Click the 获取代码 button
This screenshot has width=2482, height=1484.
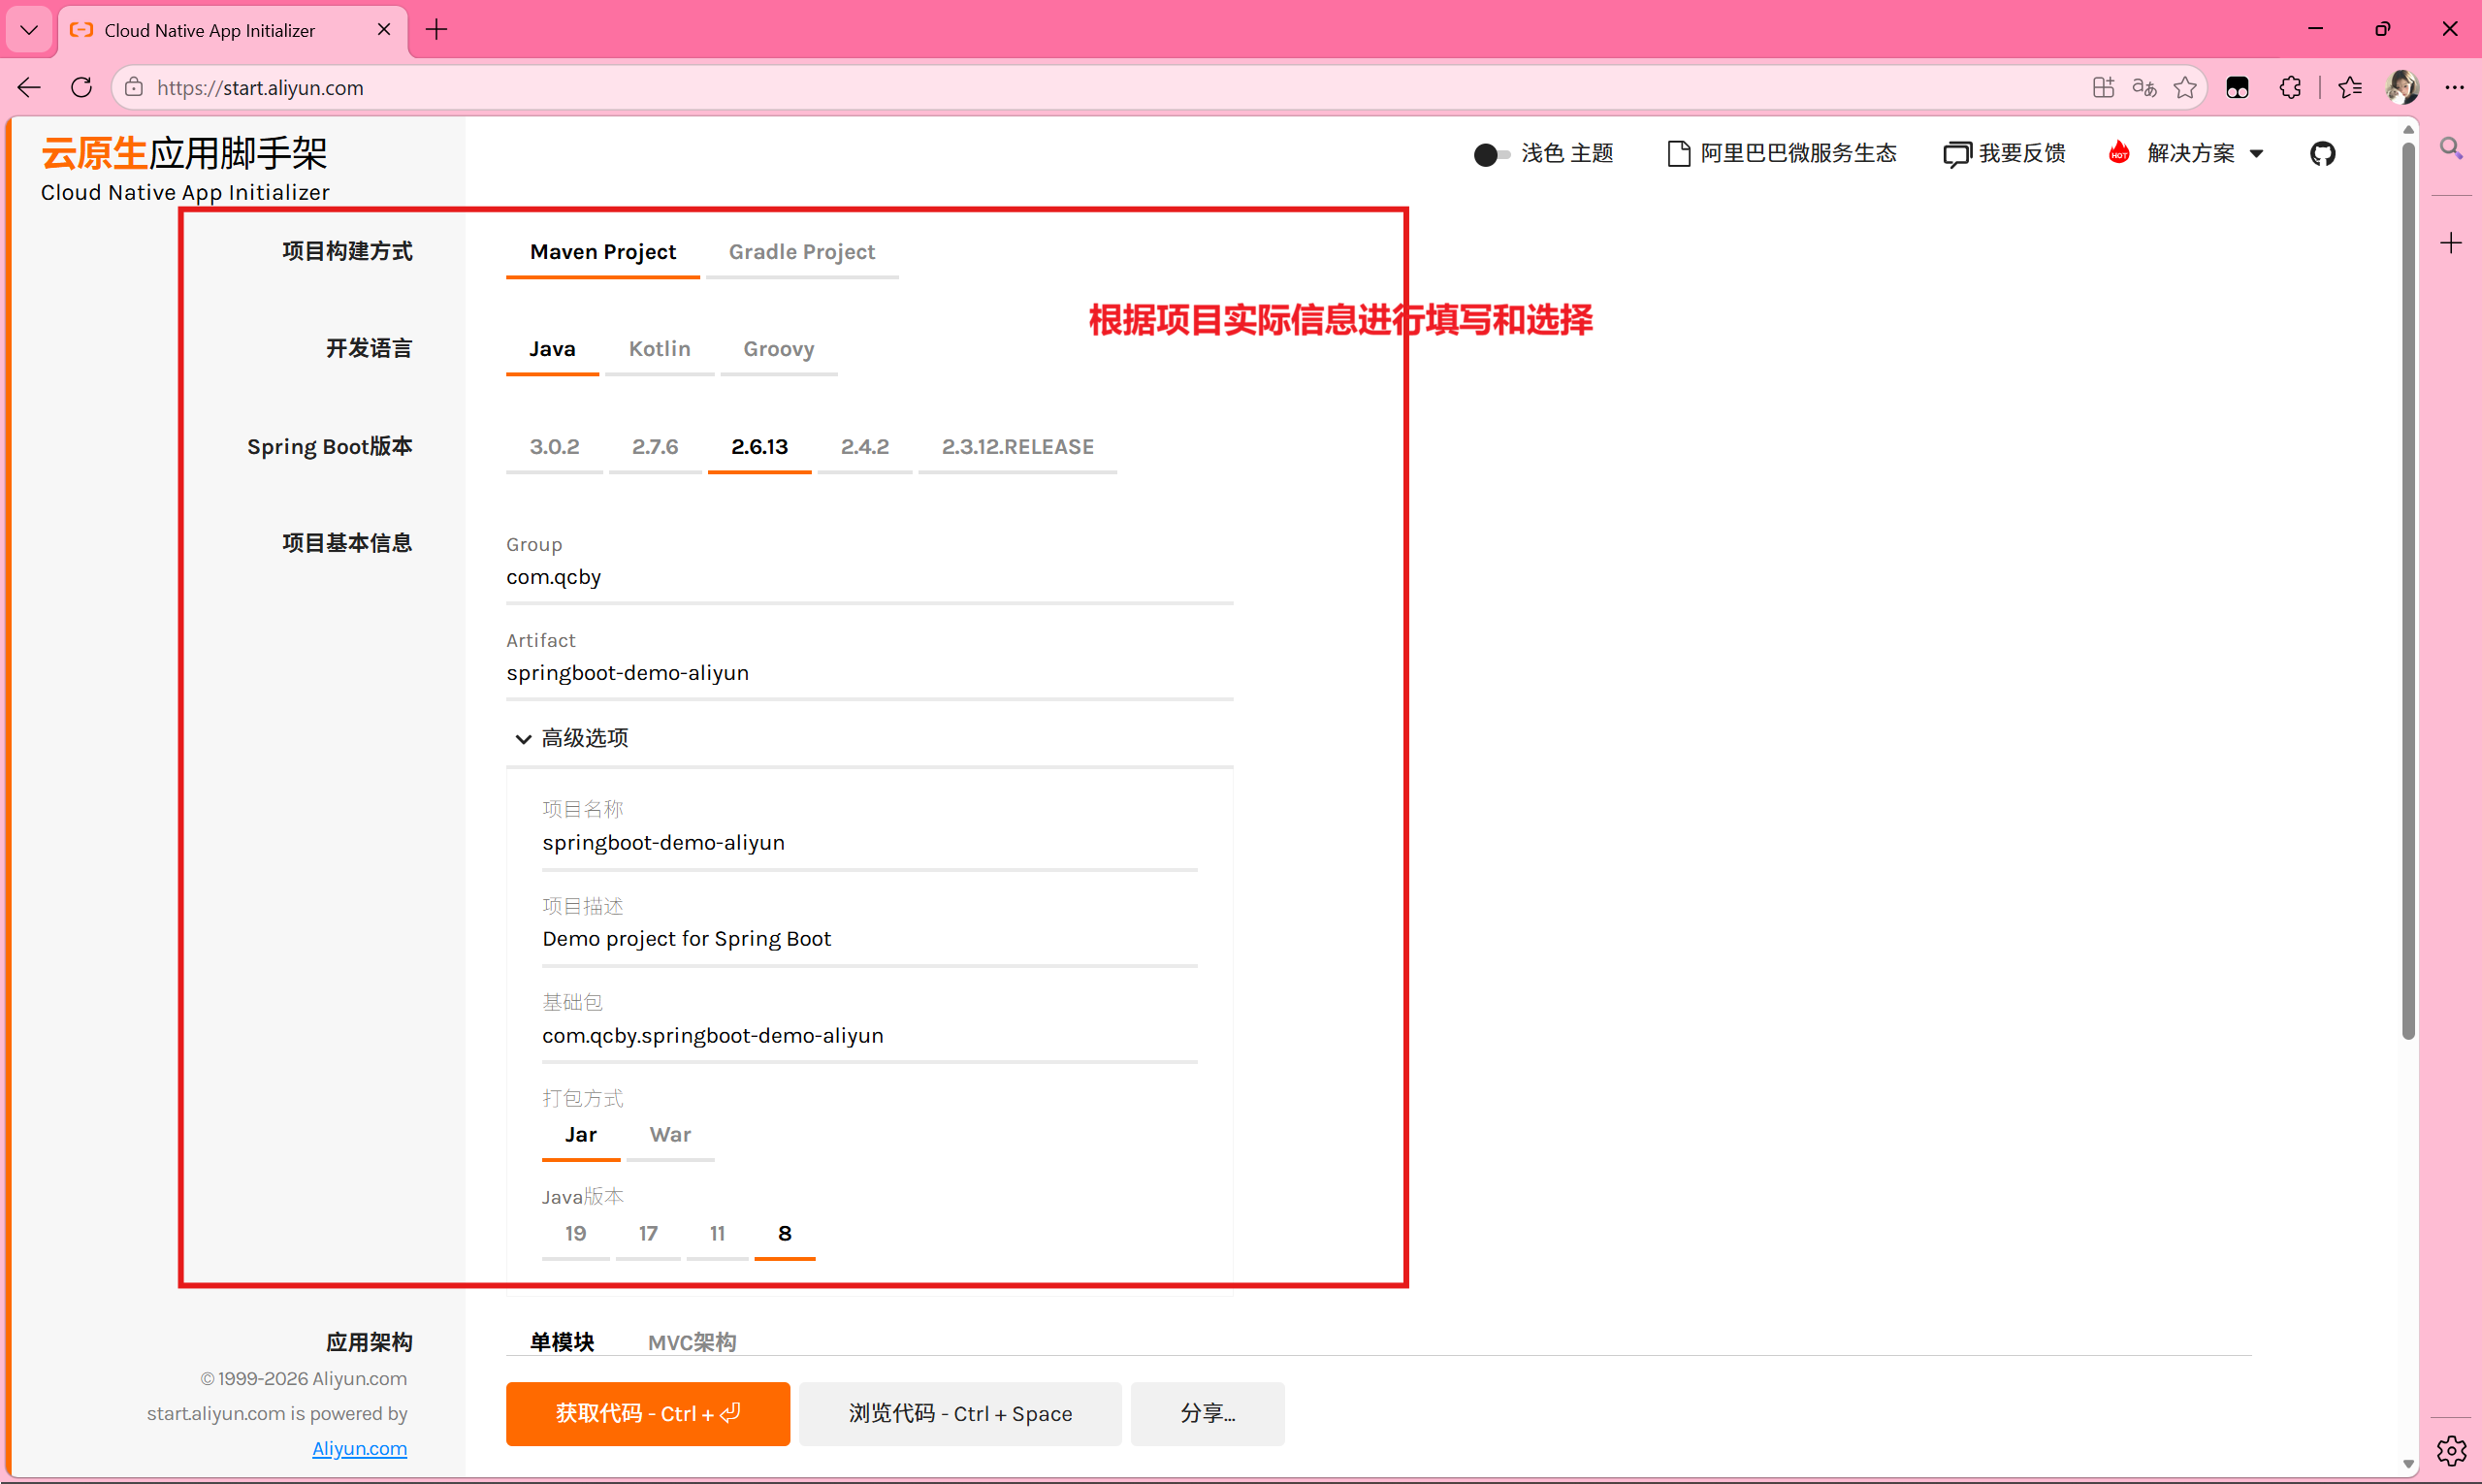(x=647, y=1414)
